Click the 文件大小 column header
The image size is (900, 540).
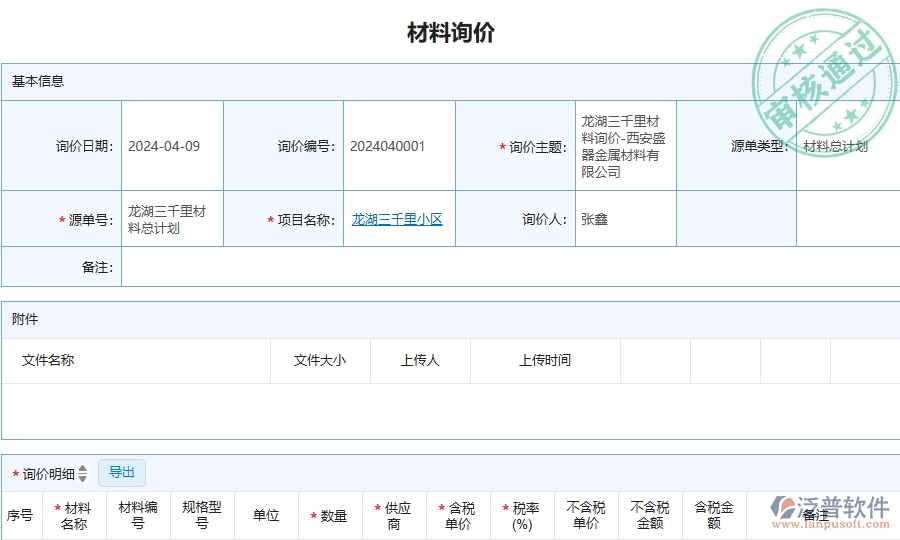[x=320, y=360]
